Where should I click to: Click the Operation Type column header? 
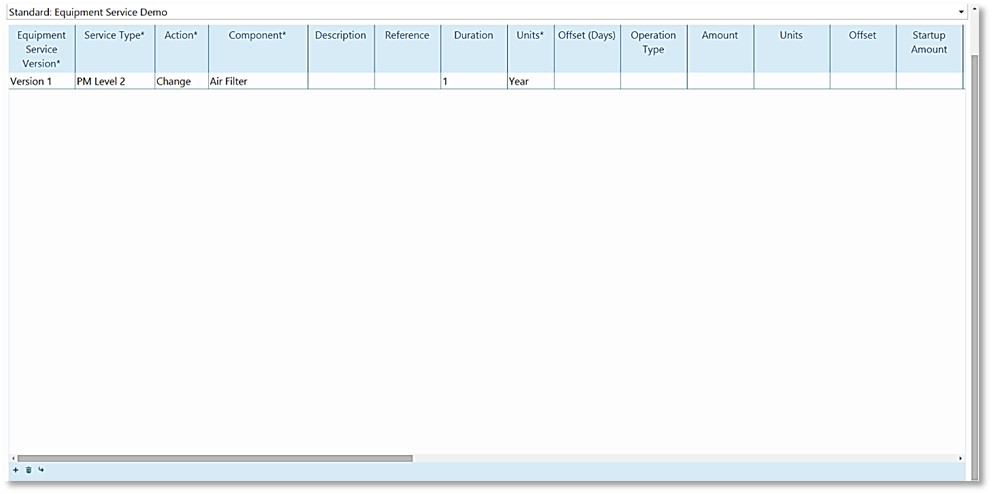point(654,49)
